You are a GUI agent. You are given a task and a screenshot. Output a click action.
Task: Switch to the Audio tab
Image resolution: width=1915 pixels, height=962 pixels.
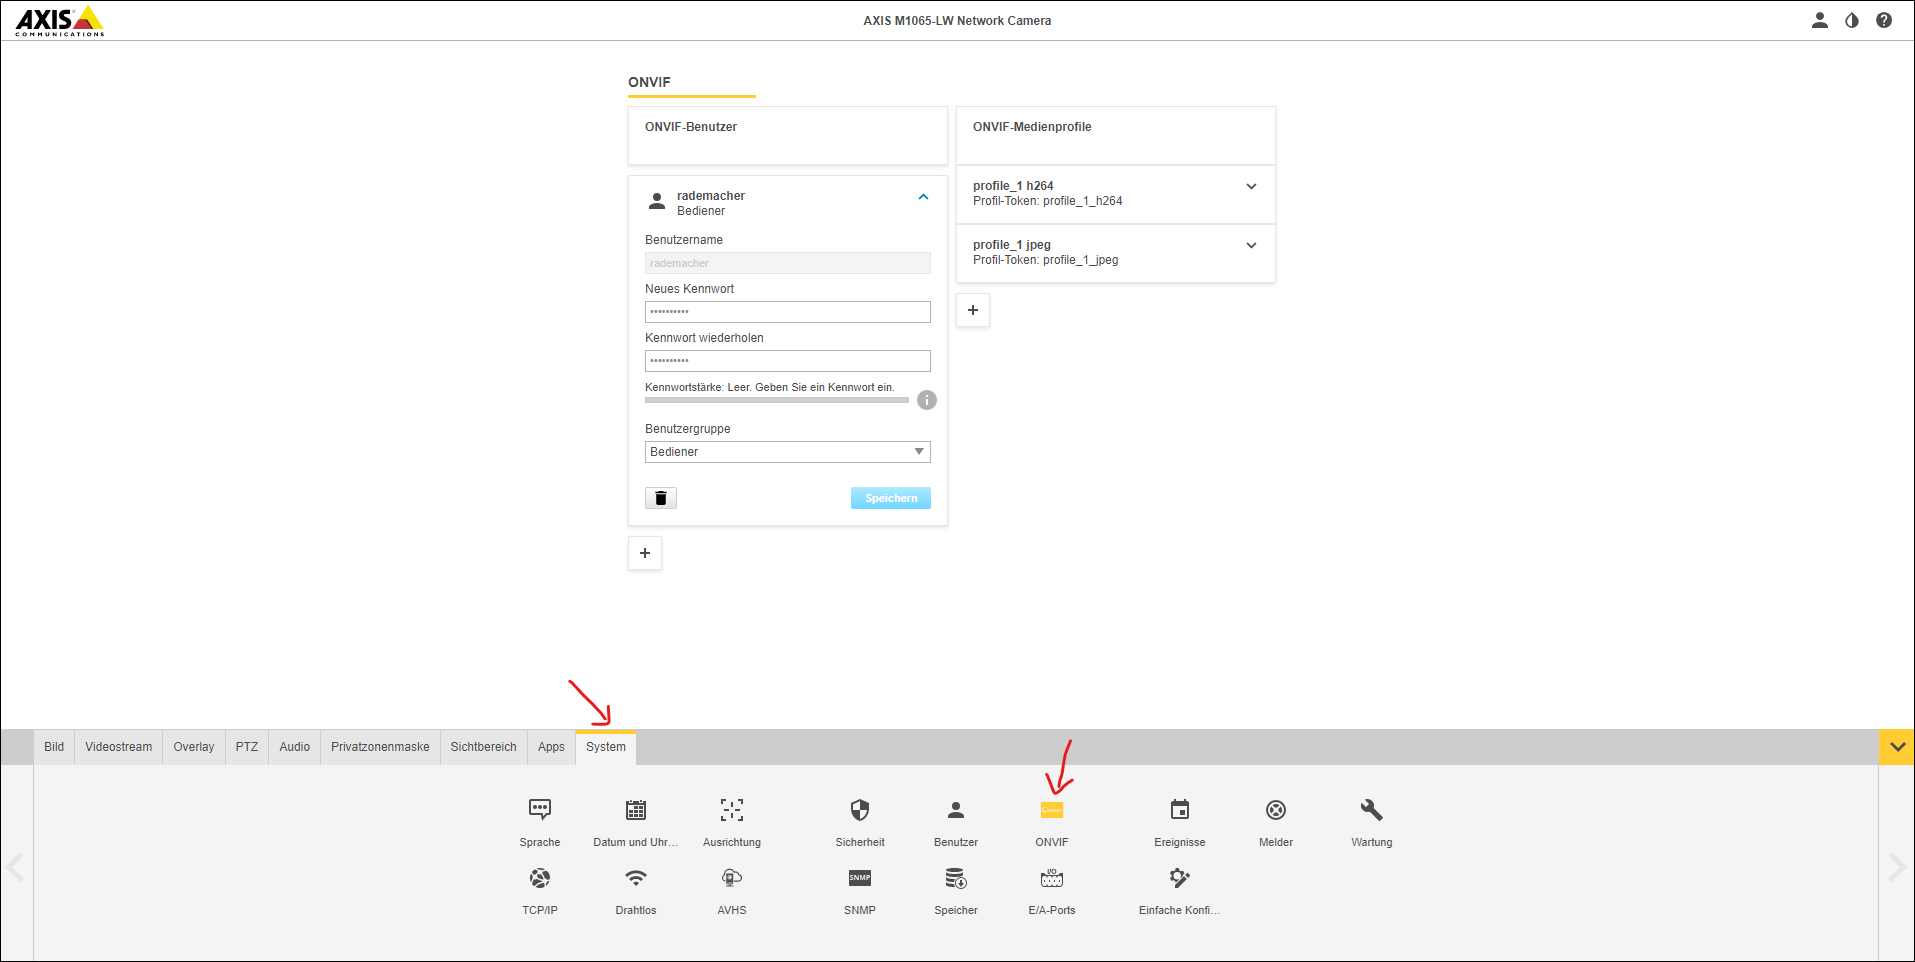(295, 747)
